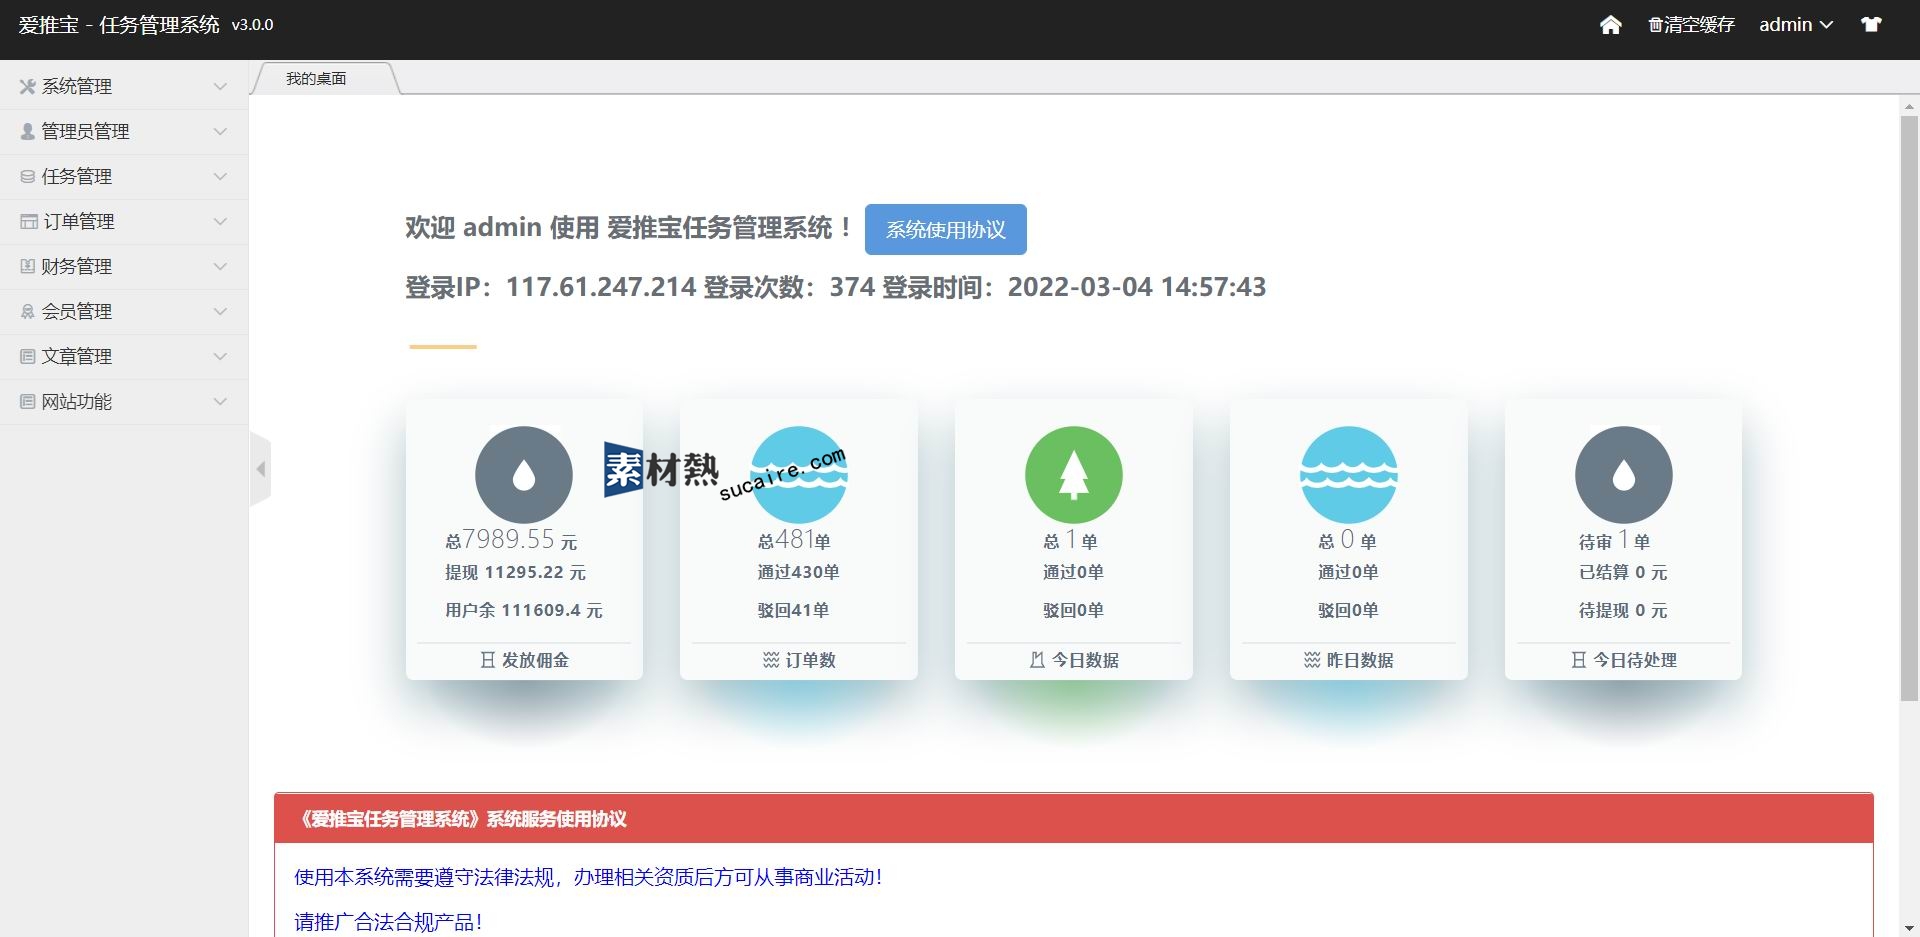Click the document icon beside 文章管理
The image size is (1920, 937).
click(x=28, y=357)
